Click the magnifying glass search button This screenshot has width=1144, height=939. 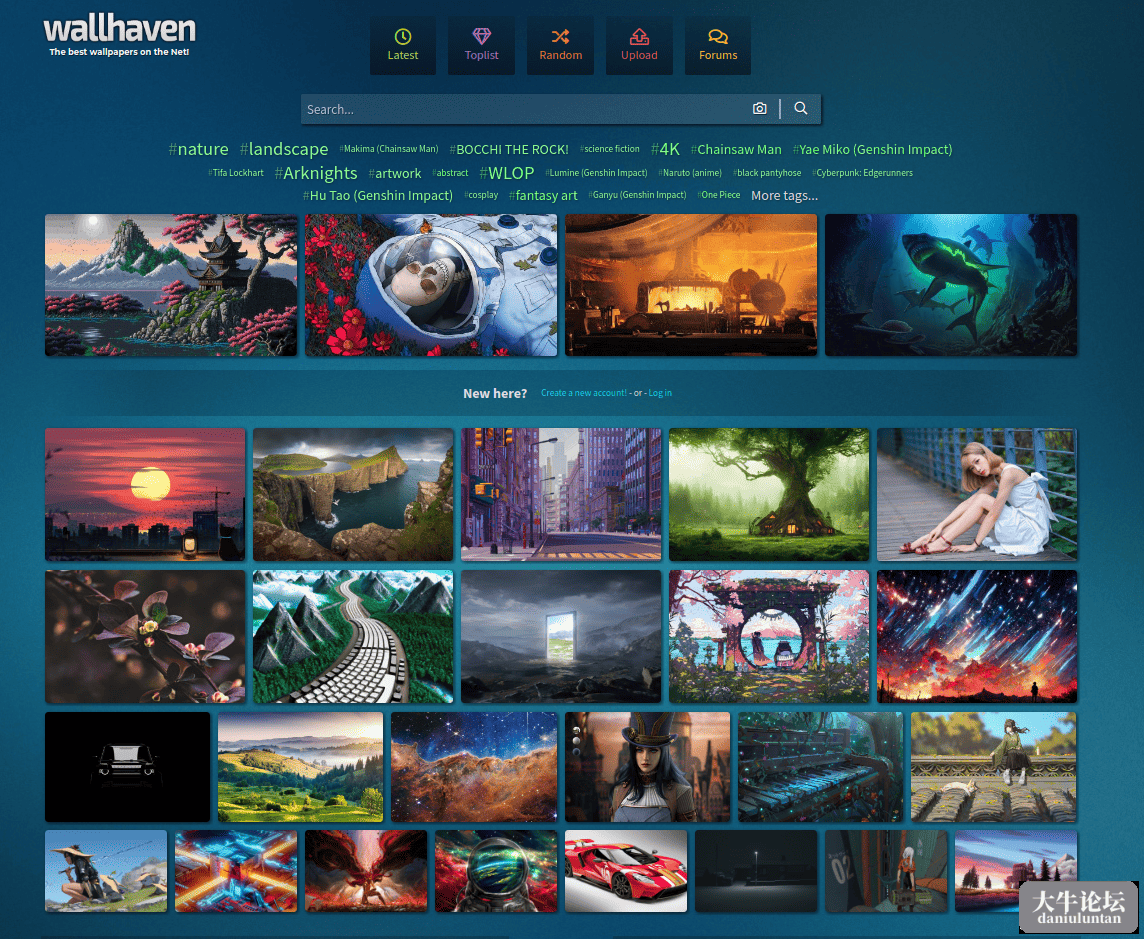coord(800,109)
